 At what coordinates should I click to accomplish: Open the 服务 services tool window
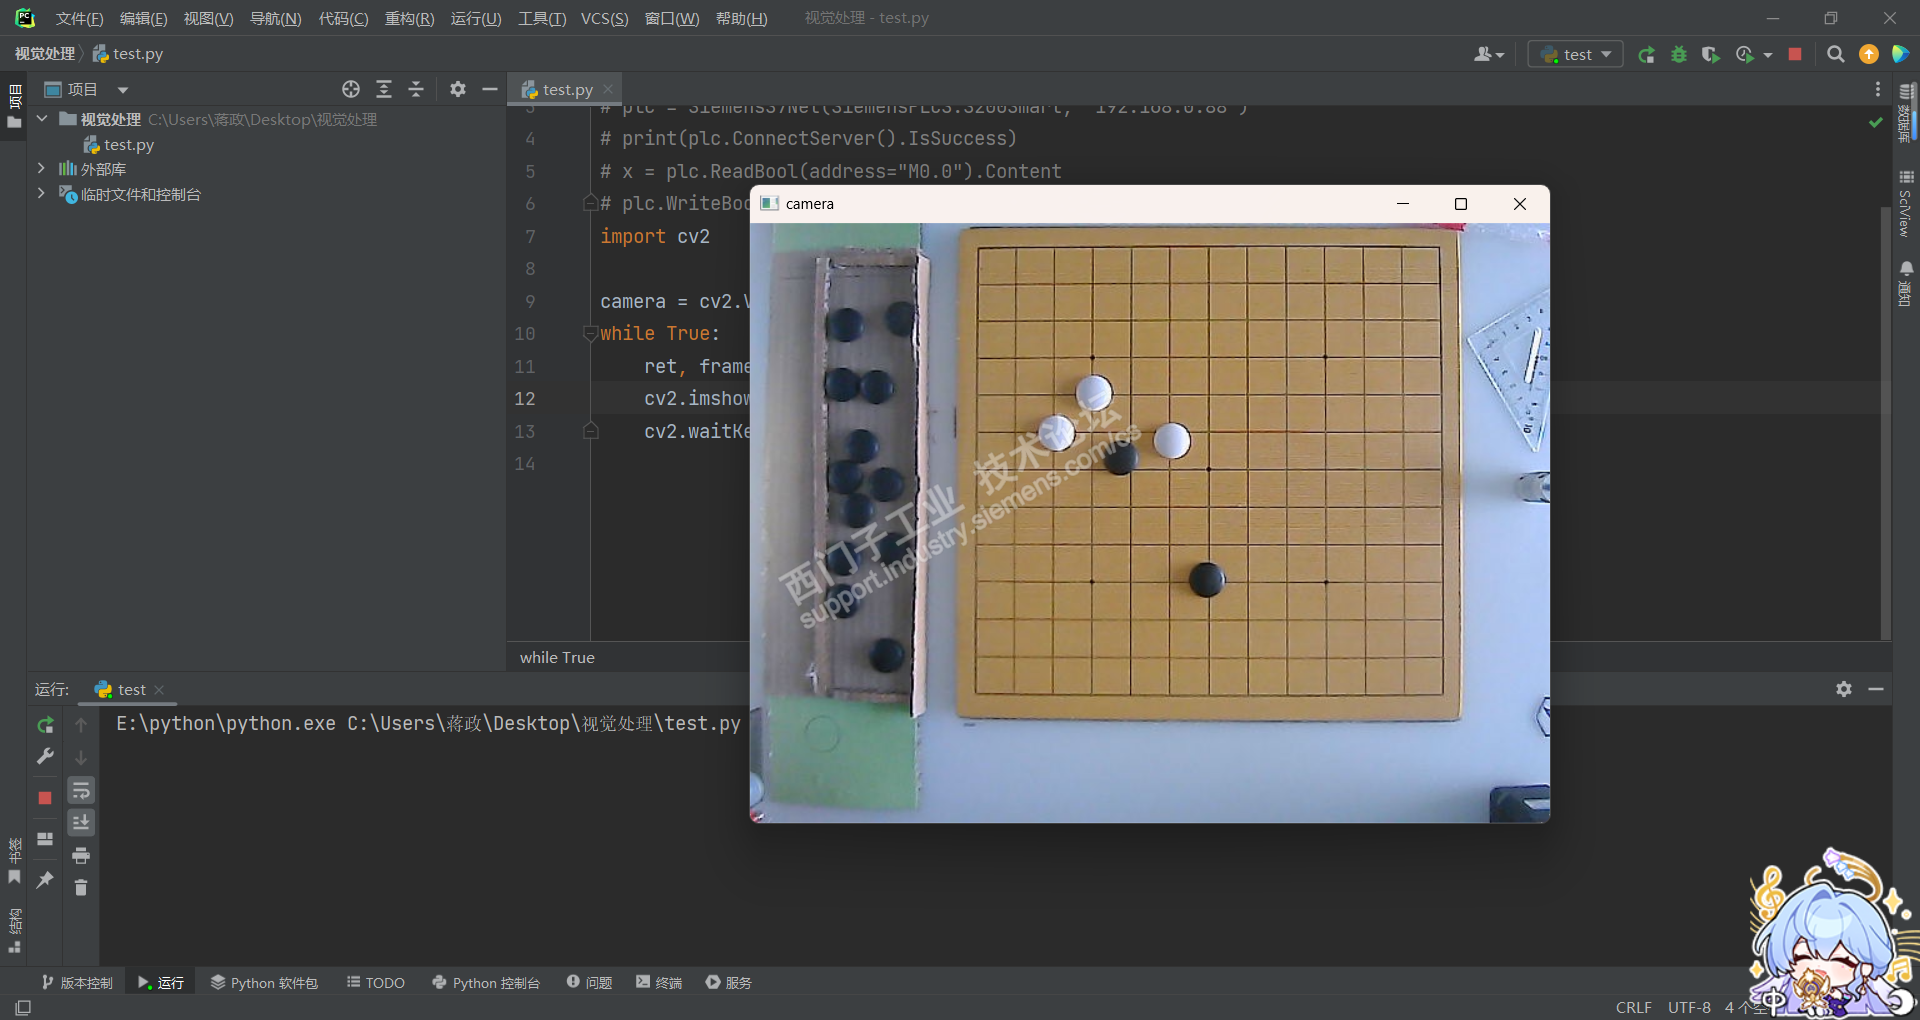click(x=729, y=983)
